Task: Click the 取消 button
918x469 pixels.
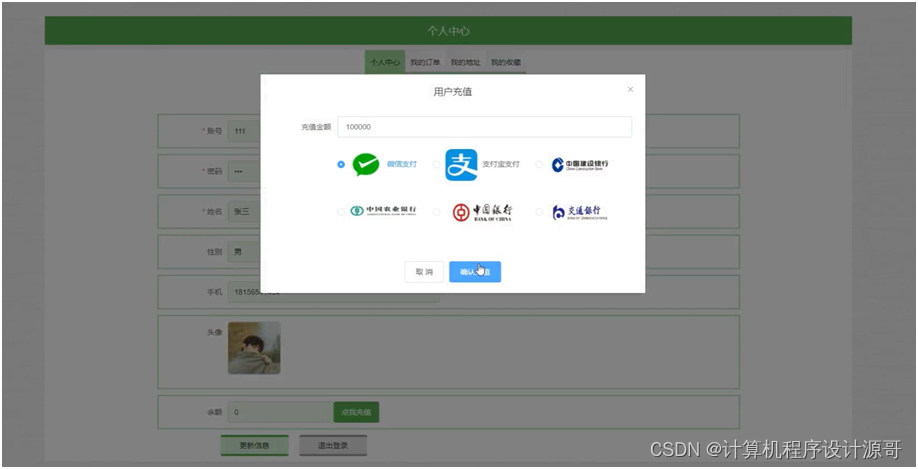Action: pyautogui.click(x=424, y=272)
